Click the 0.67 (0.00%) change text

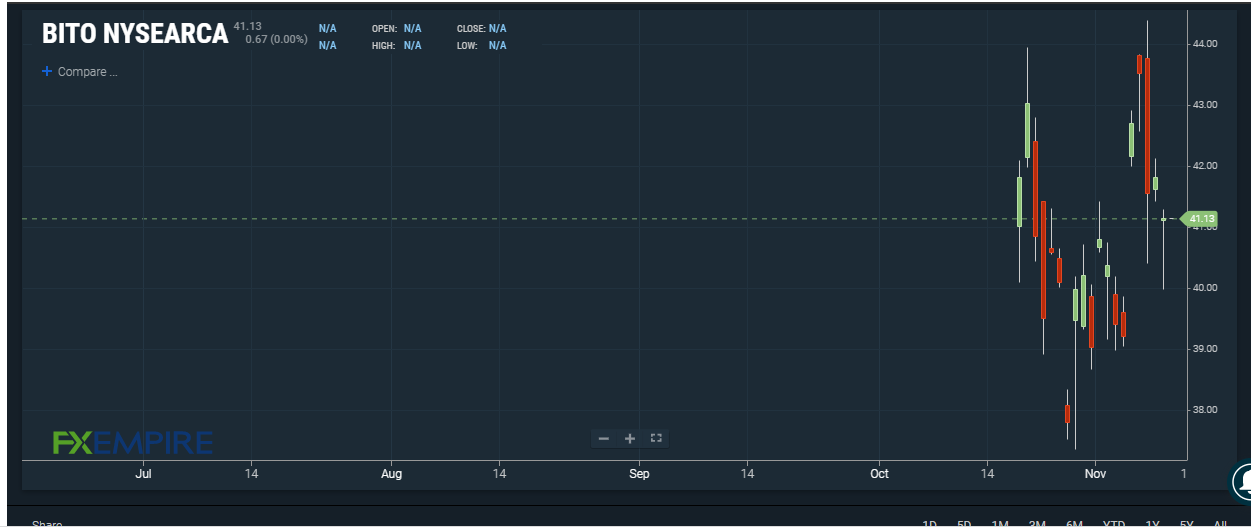(276, 39)
